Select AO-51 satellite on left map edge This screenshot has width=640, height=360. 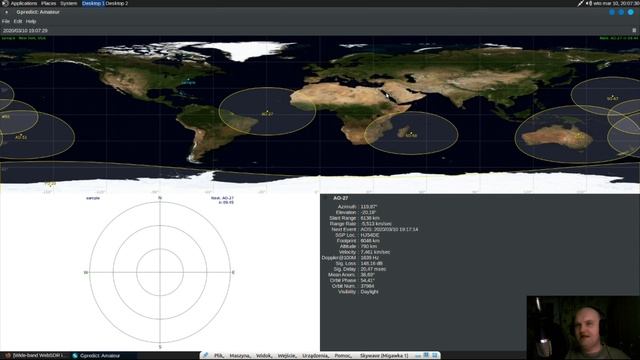pos(21,136)
